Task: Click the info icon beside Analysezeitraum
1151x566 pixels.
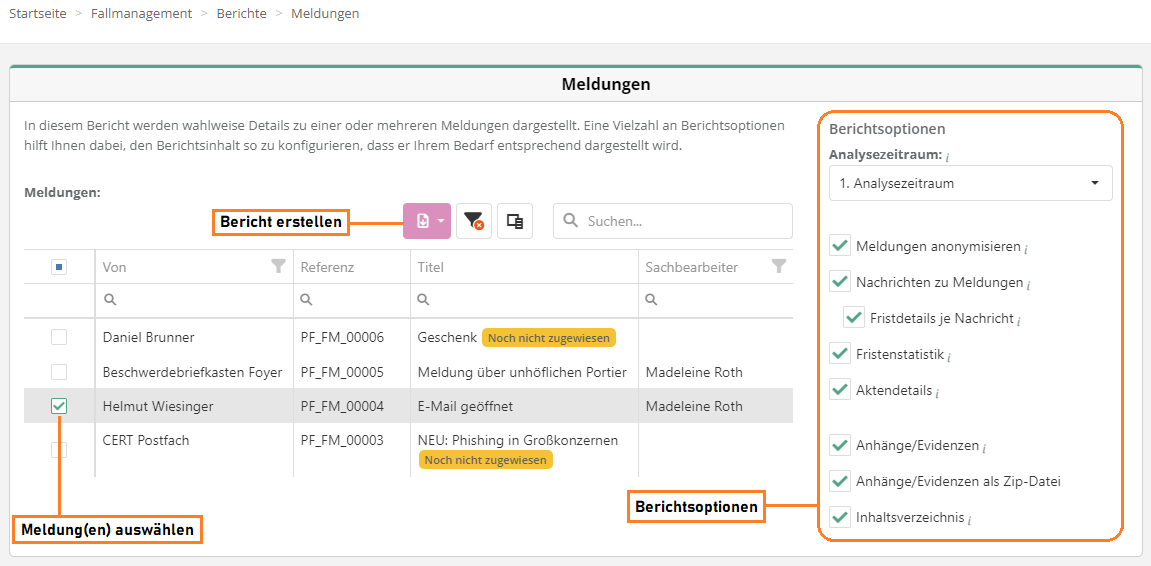Action: (x=947, y=157)
